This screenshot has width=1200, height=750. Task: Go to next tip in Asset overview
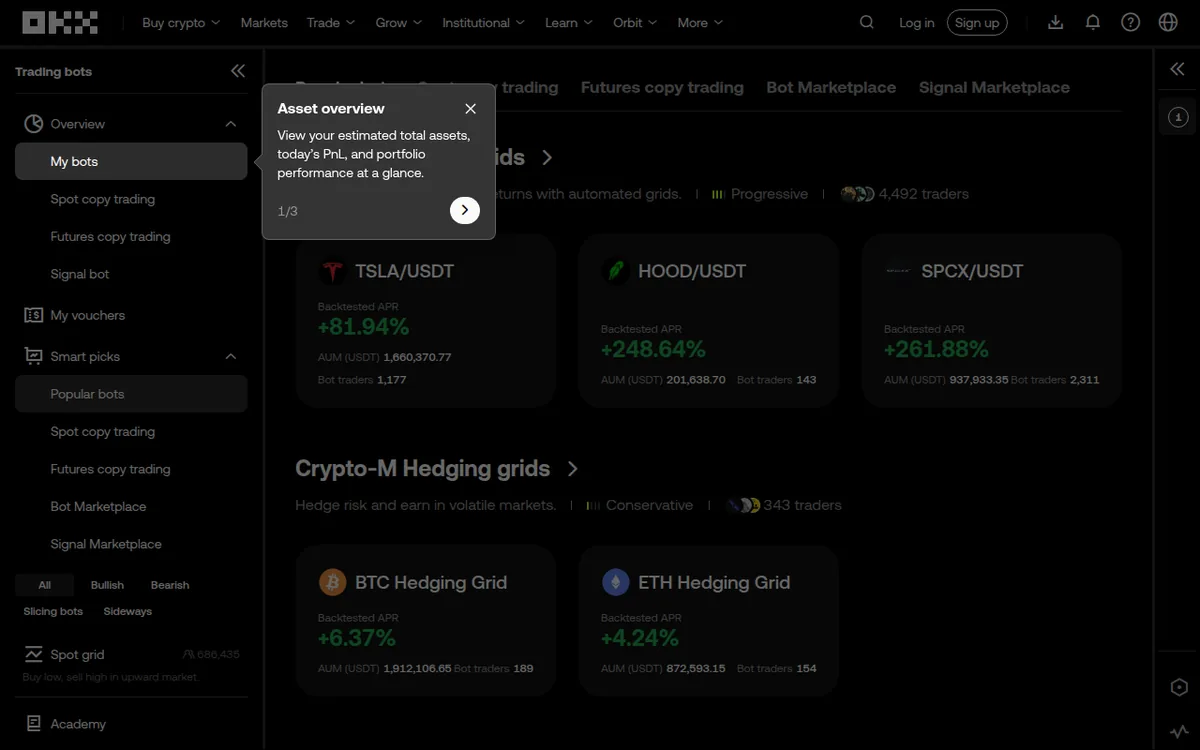click(465, 210)
